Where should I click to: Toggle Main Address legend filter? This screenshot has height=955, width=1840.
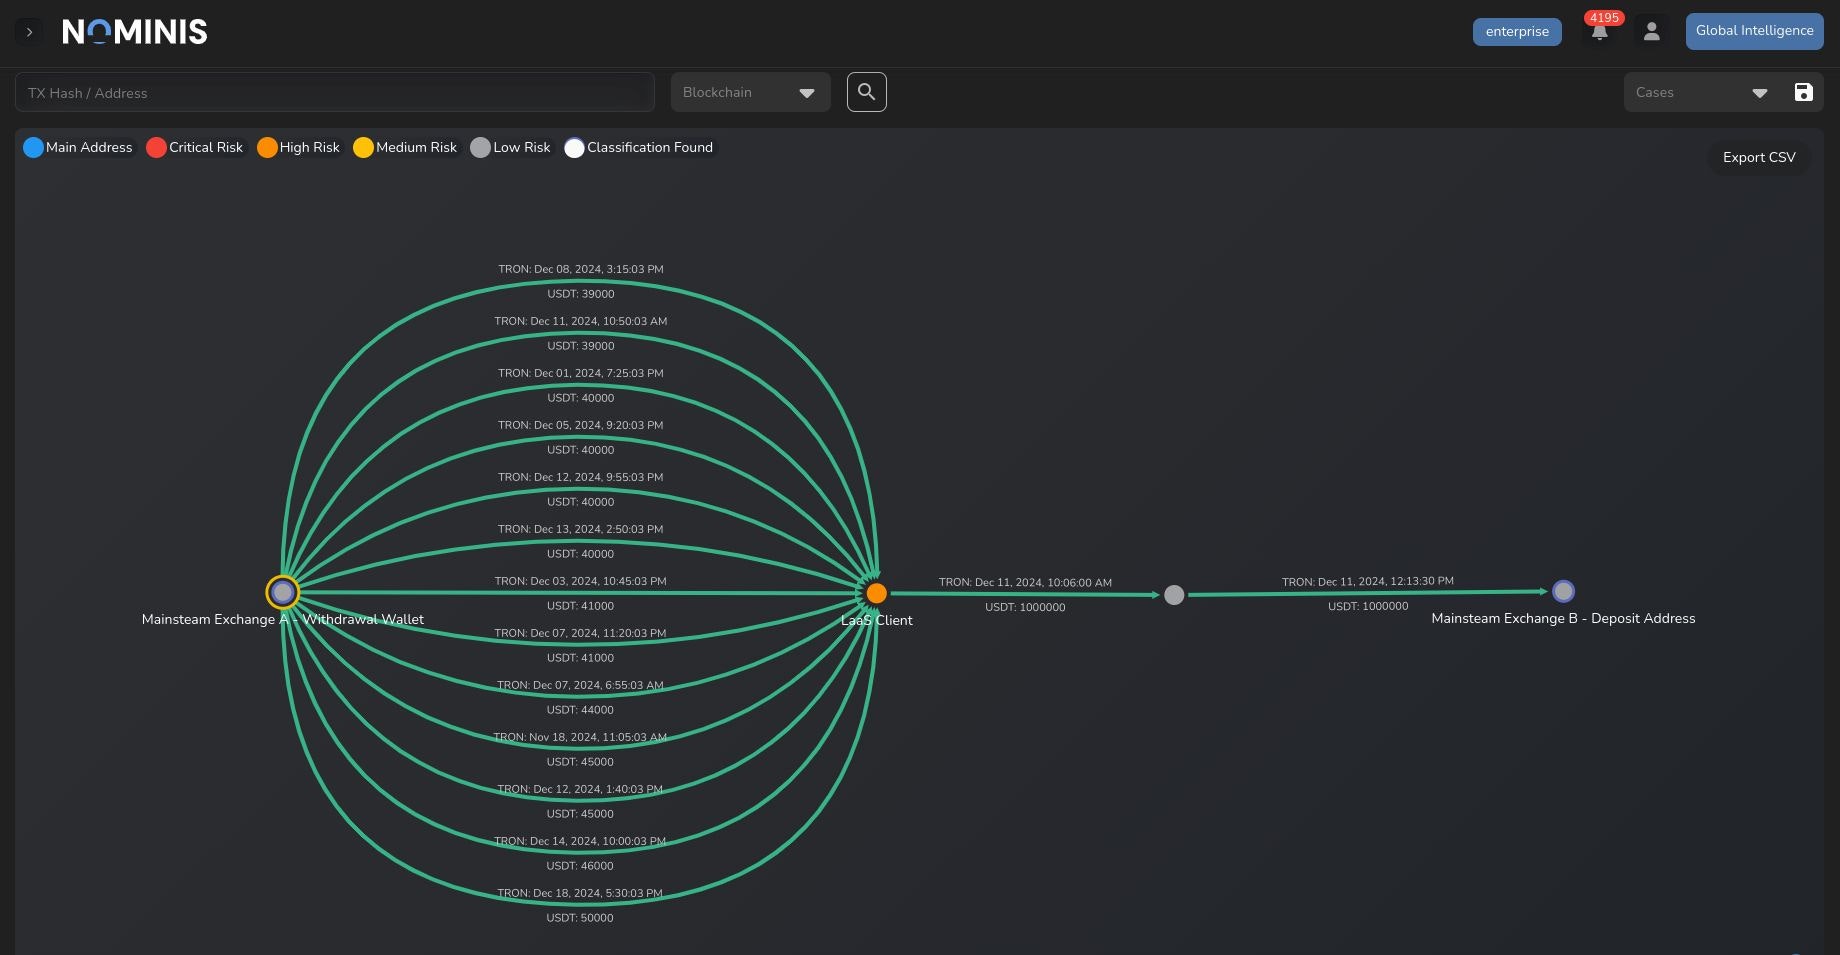(78, 147)
